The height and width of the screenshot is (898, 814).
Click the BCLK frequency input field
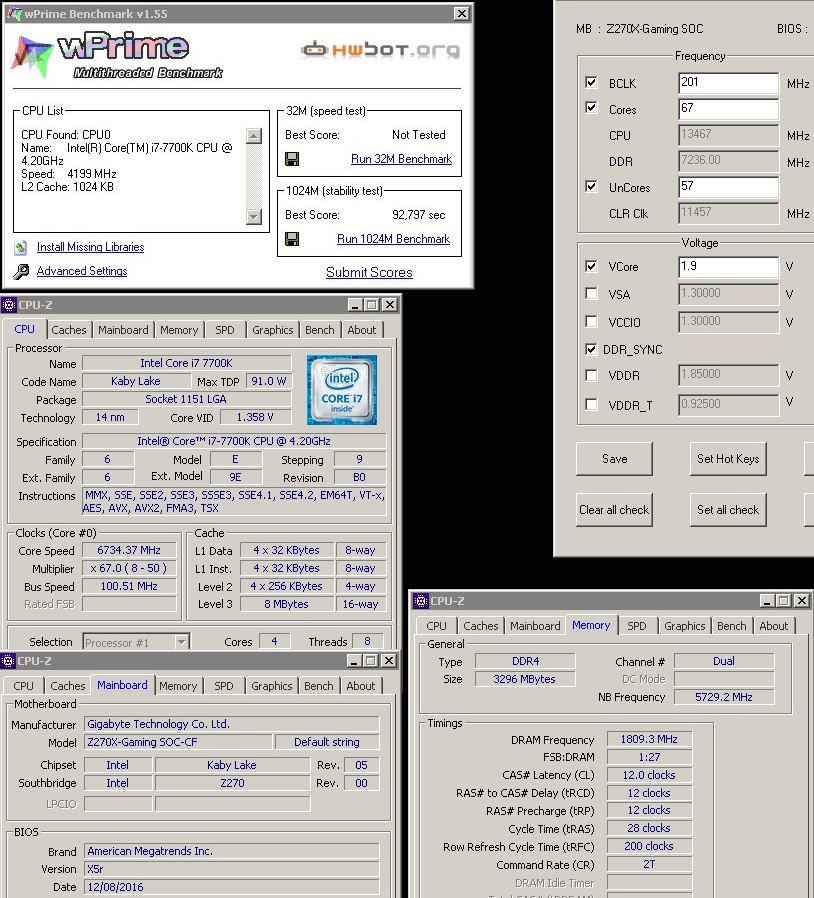[x=728, y=82]
